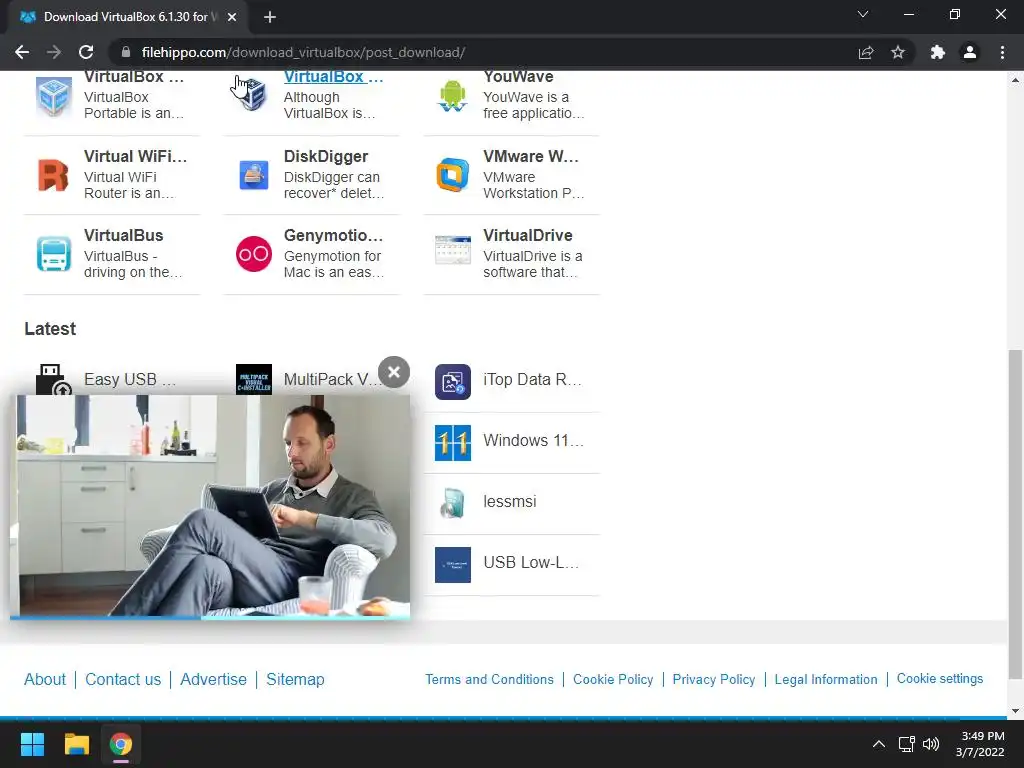Open the Virtual WiFi... title link
The image size is (1024, 768).
click(x=135, y=157)
